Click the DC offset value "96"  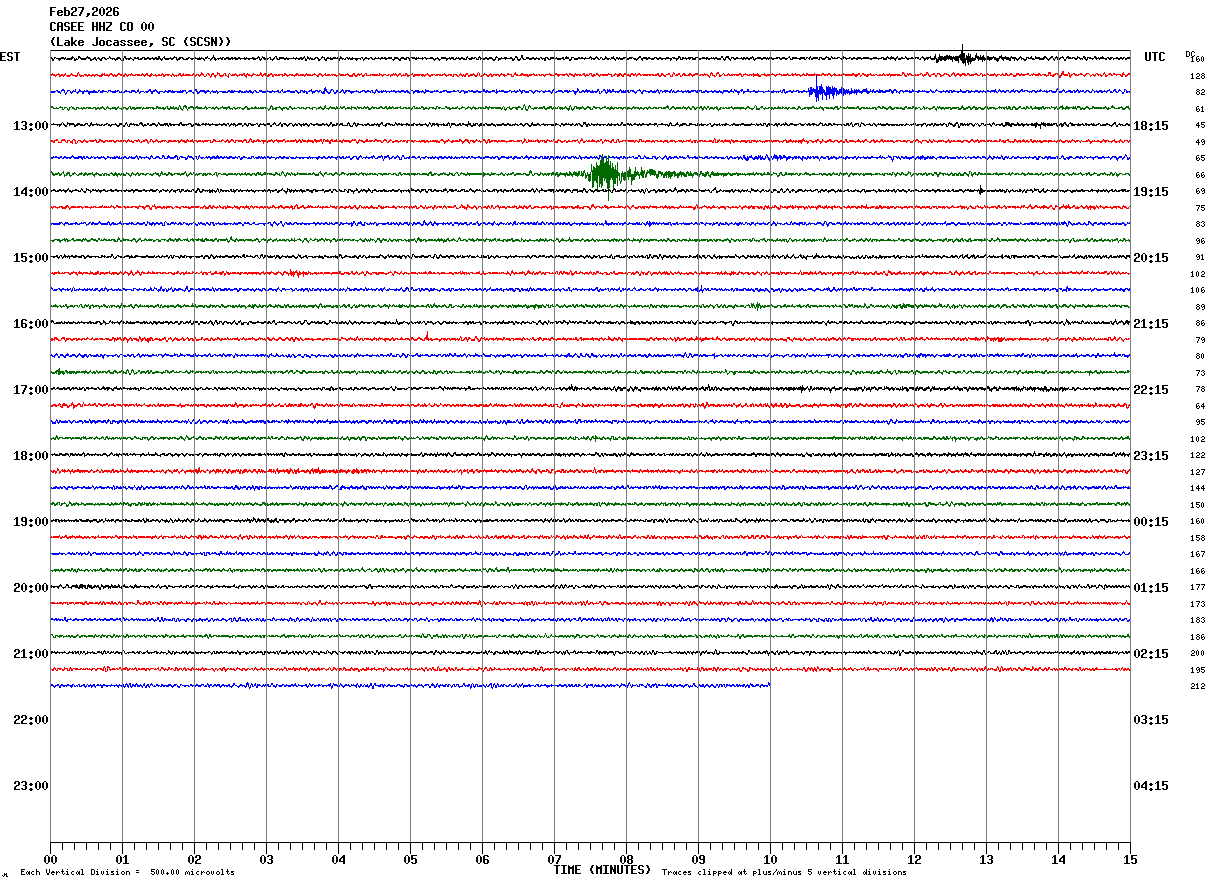click(1200, 241)
